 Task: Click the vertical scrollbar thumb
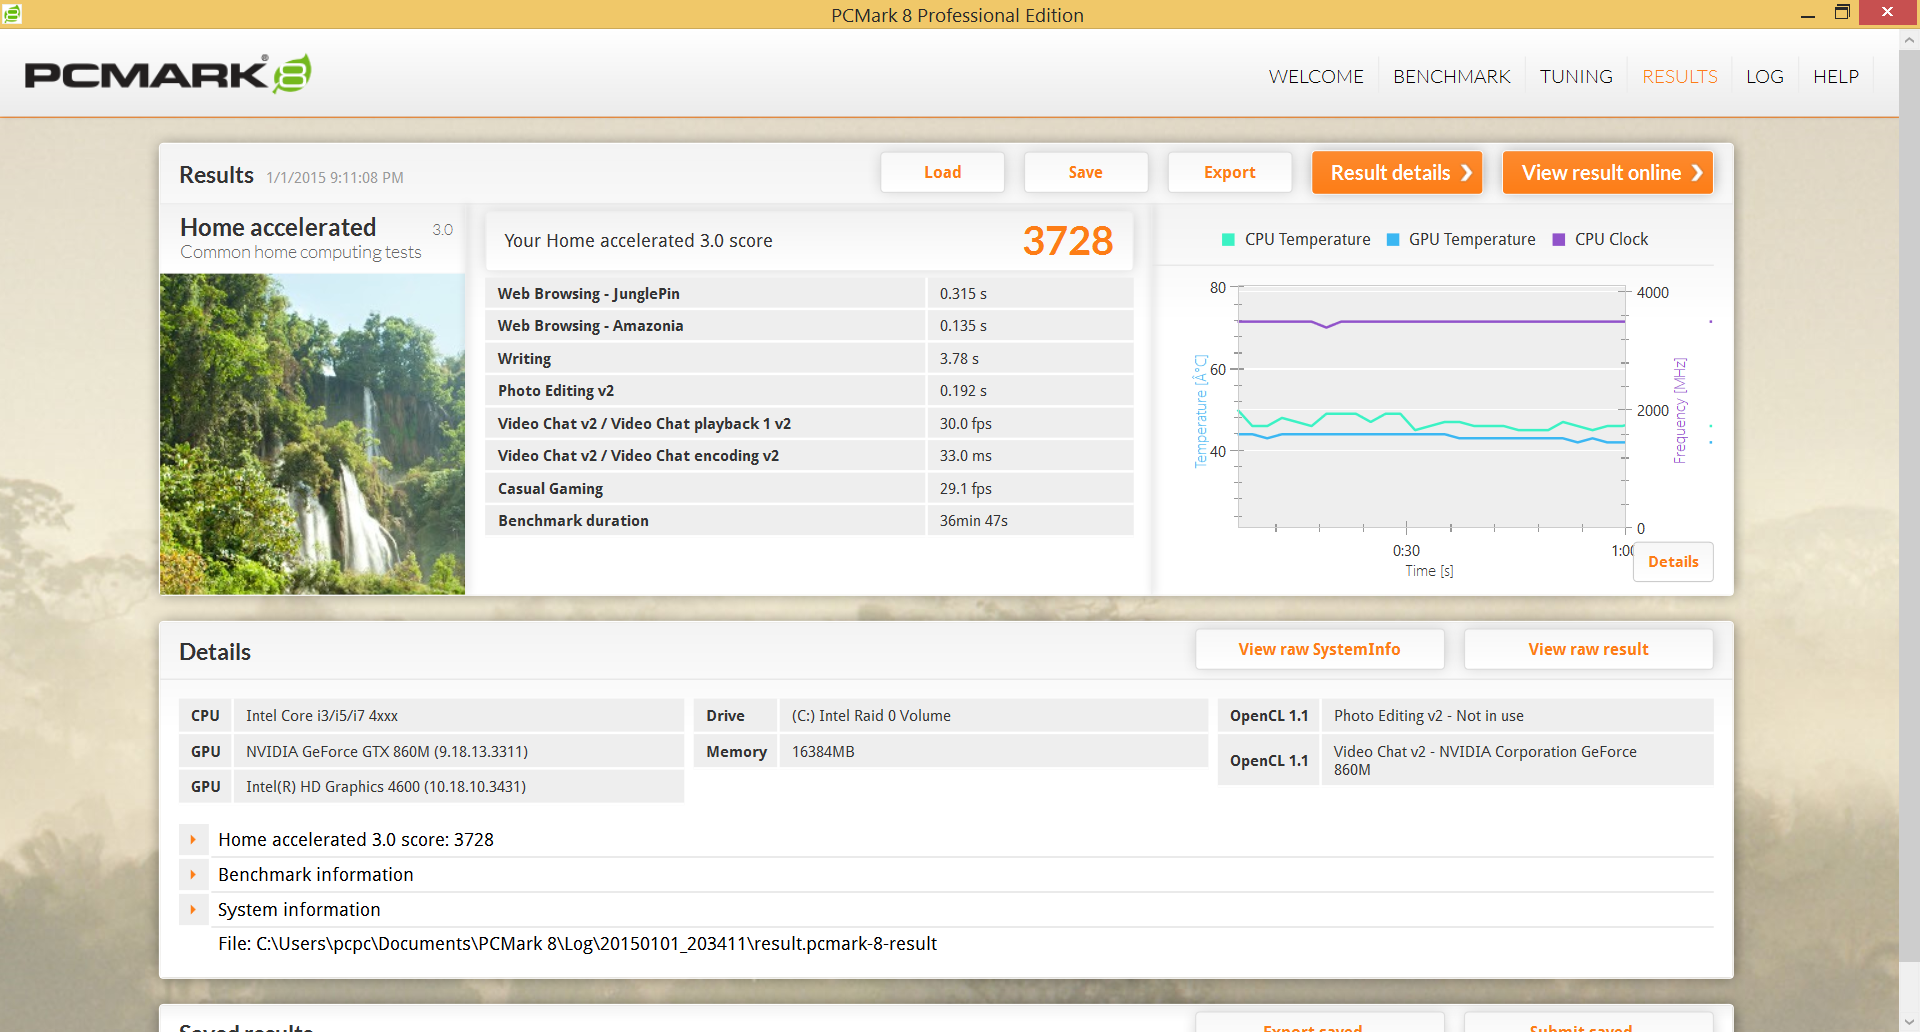(1909, 508)
